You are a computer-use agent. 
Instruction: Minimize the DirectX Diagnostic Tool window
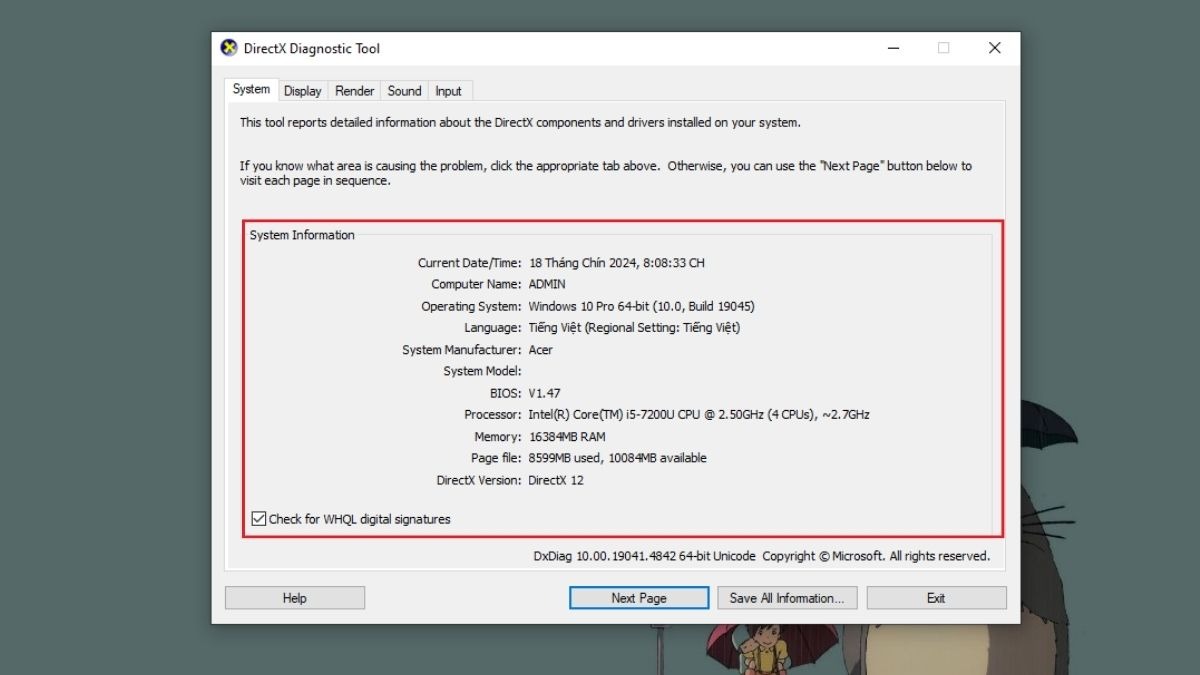(891, 48)
